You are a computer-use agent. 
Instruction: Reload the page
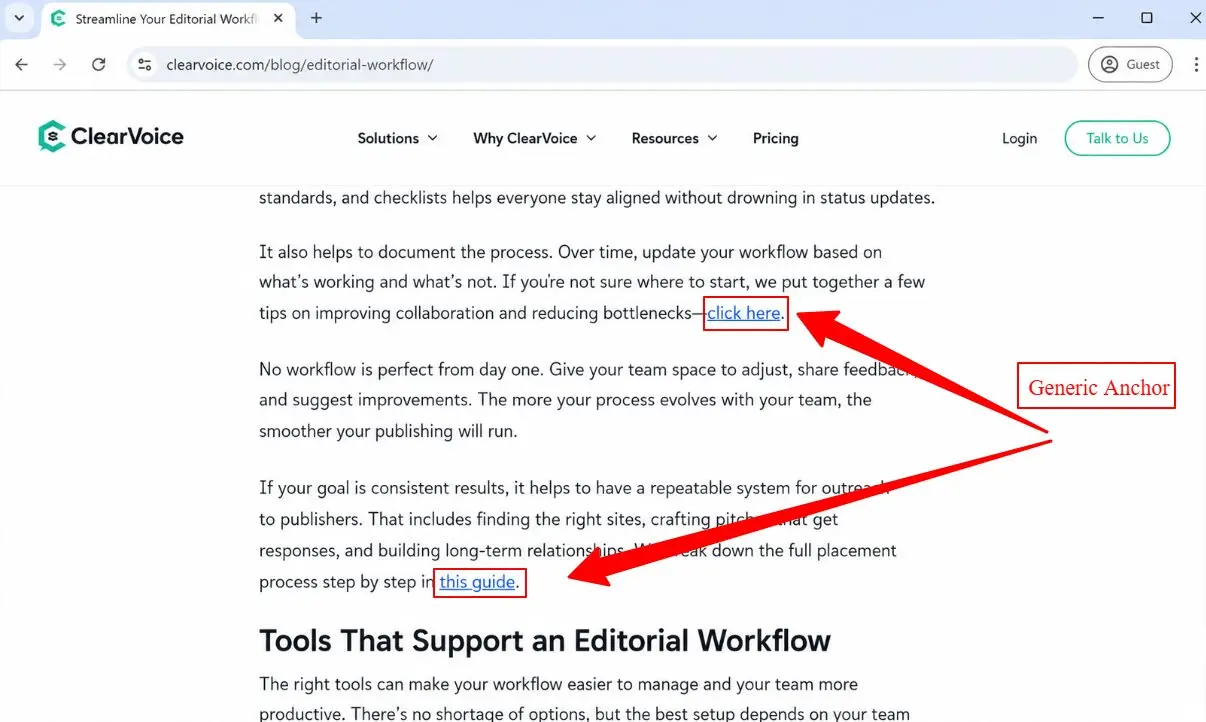98,64
